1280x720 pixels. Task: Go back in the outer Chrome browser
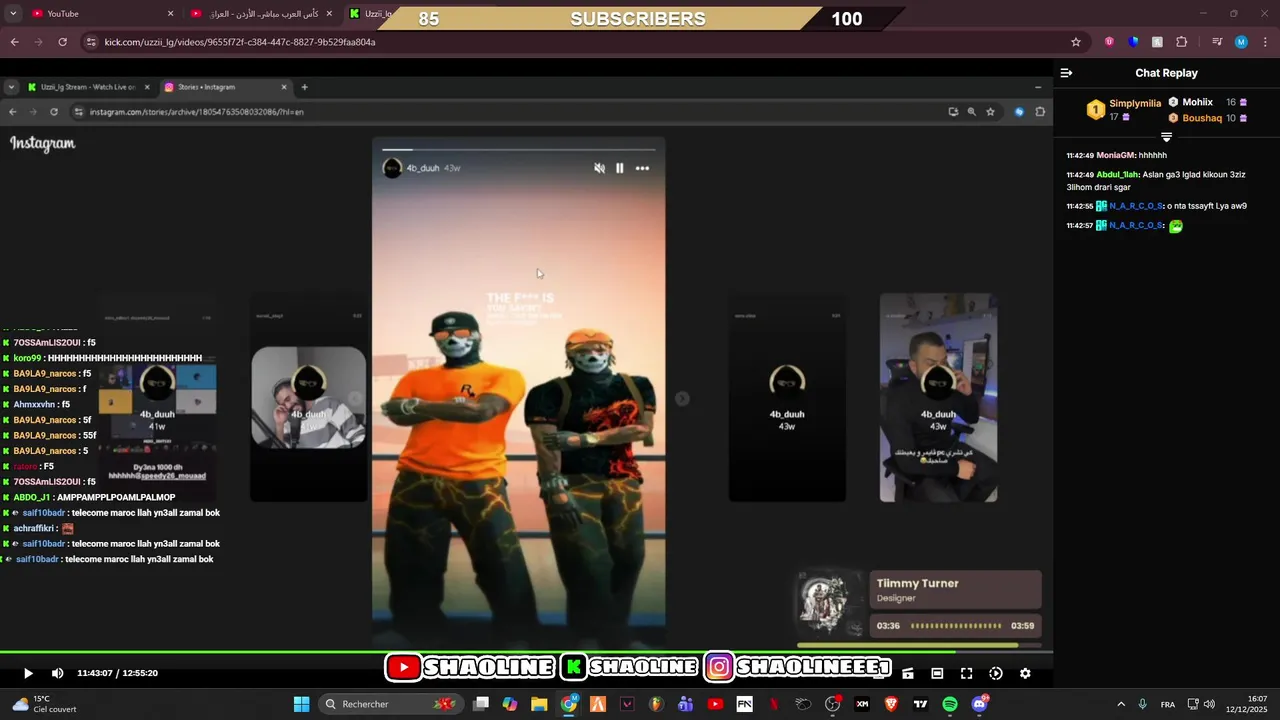point(14,42)
